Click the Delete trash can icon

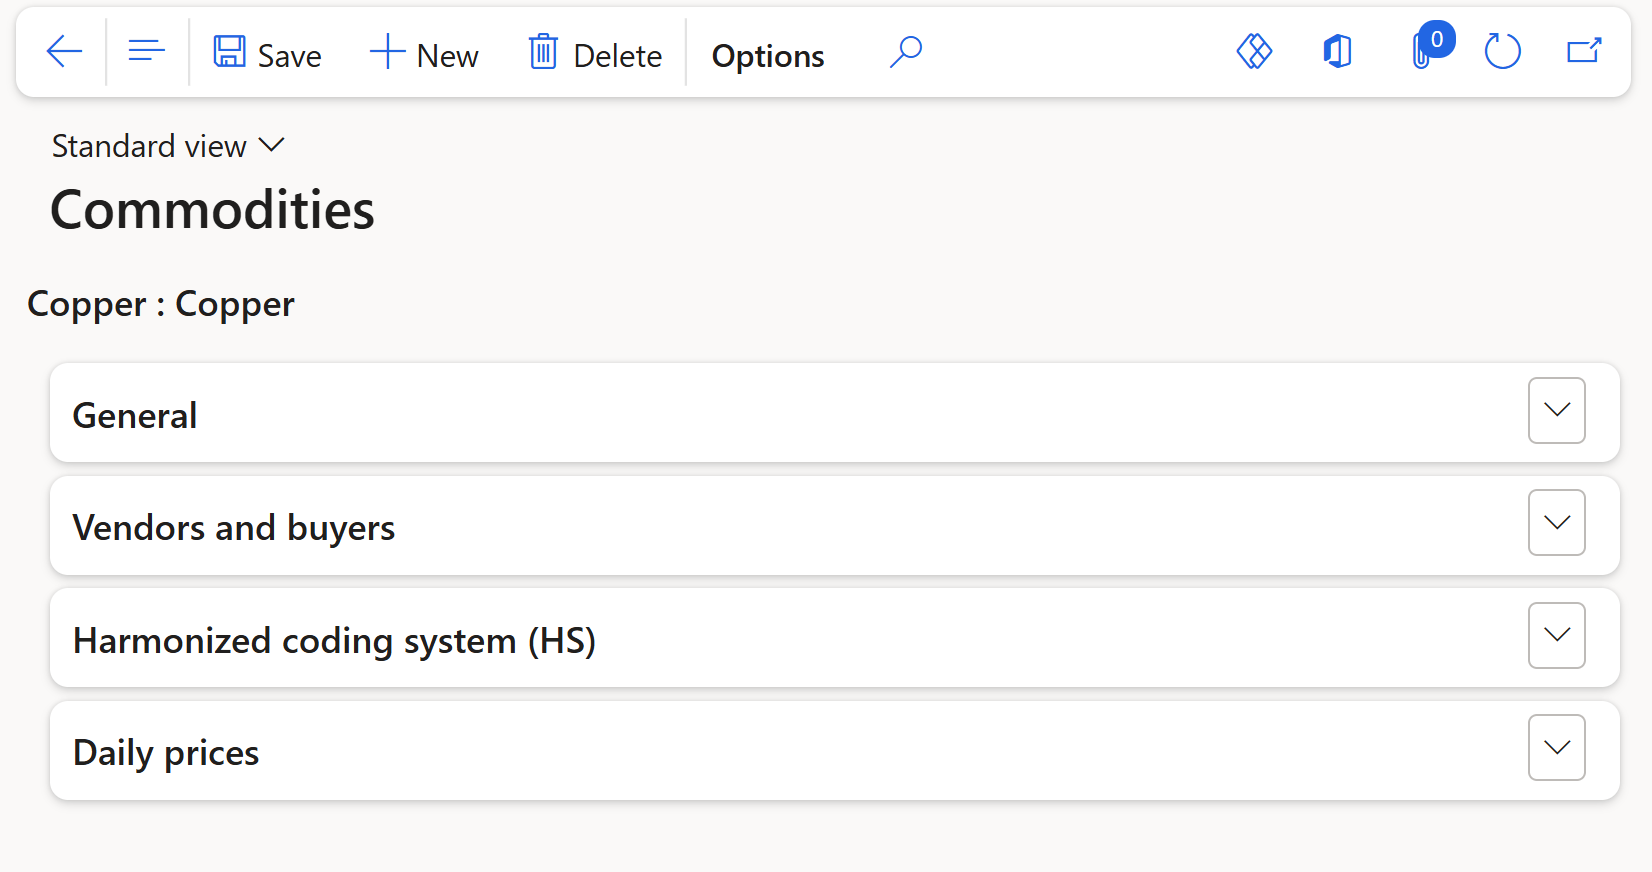[543, 51]
